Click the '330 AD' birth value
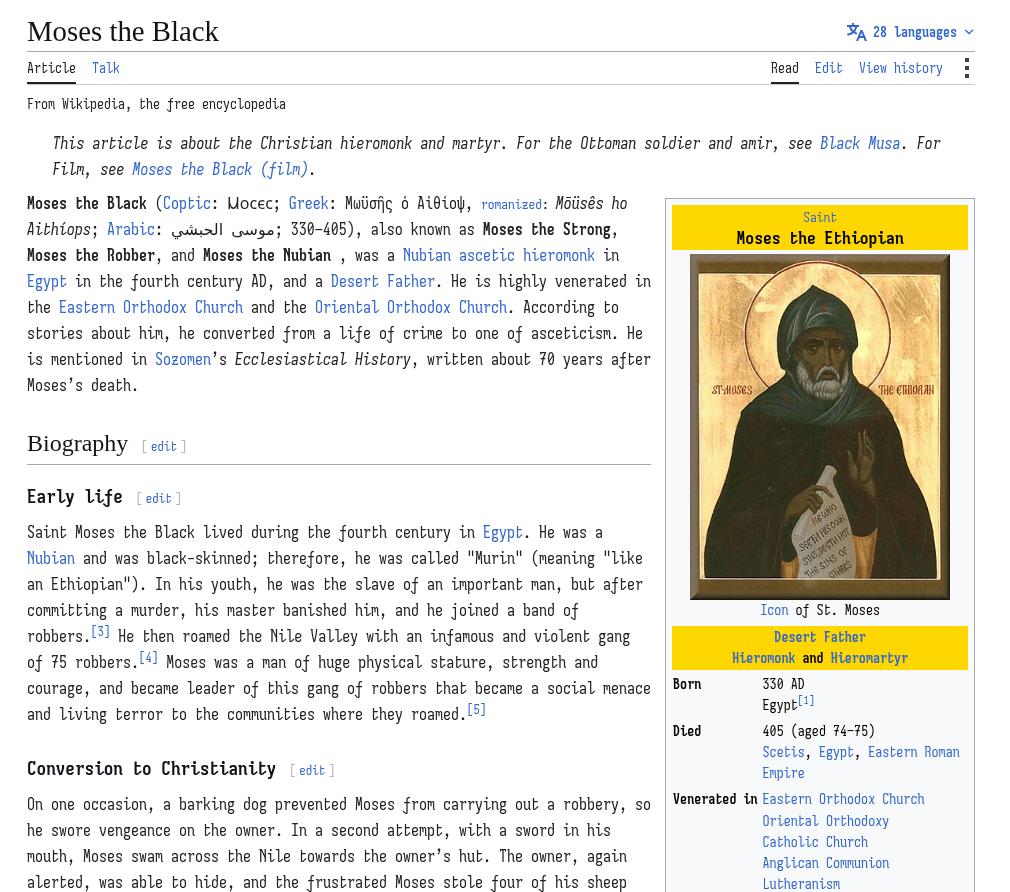 coord(783,684)
